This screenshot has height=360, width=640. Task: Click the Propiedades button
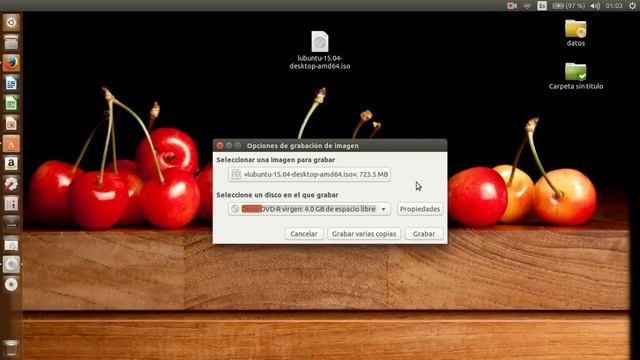[x=420, y=209]
